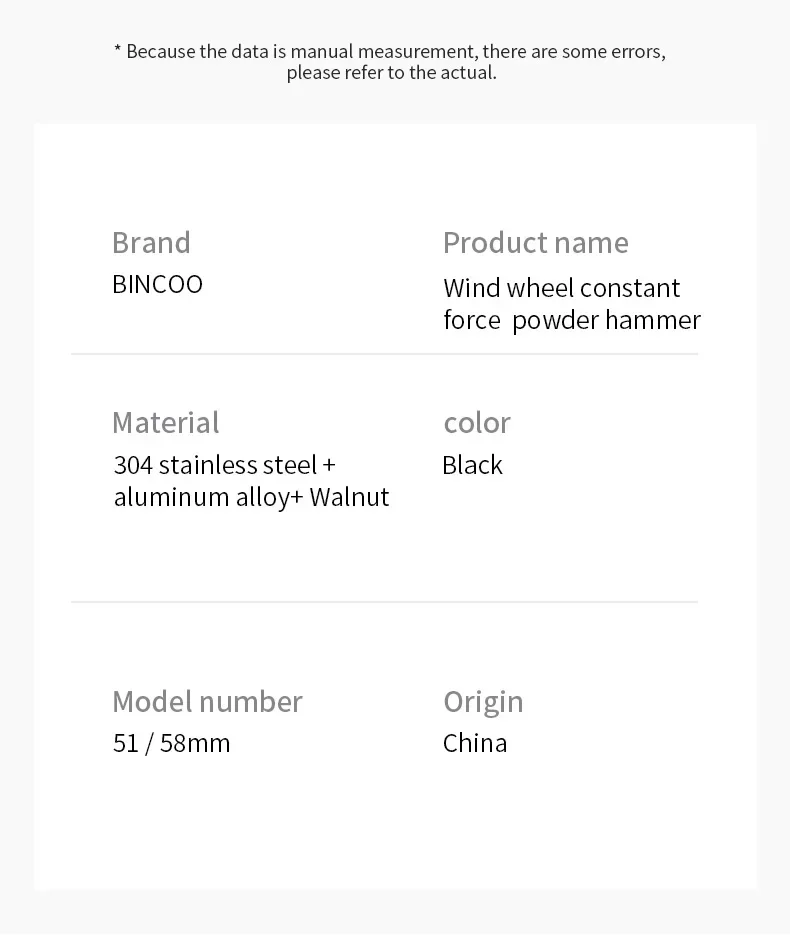Select the China origin value
The width and height of the screenshot is (790, 935).
click(x=475, y=744)
